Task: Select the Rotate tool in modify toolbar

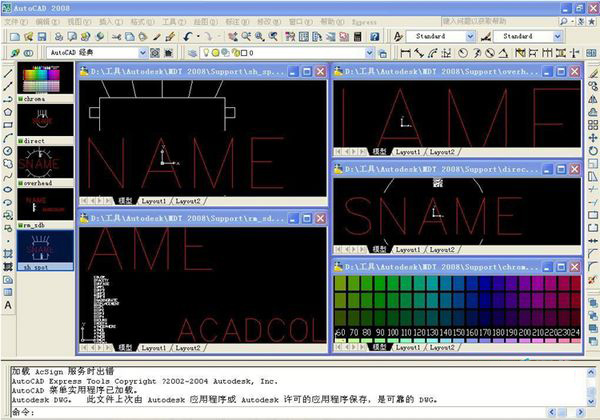Action: click(x=593, y=151)
